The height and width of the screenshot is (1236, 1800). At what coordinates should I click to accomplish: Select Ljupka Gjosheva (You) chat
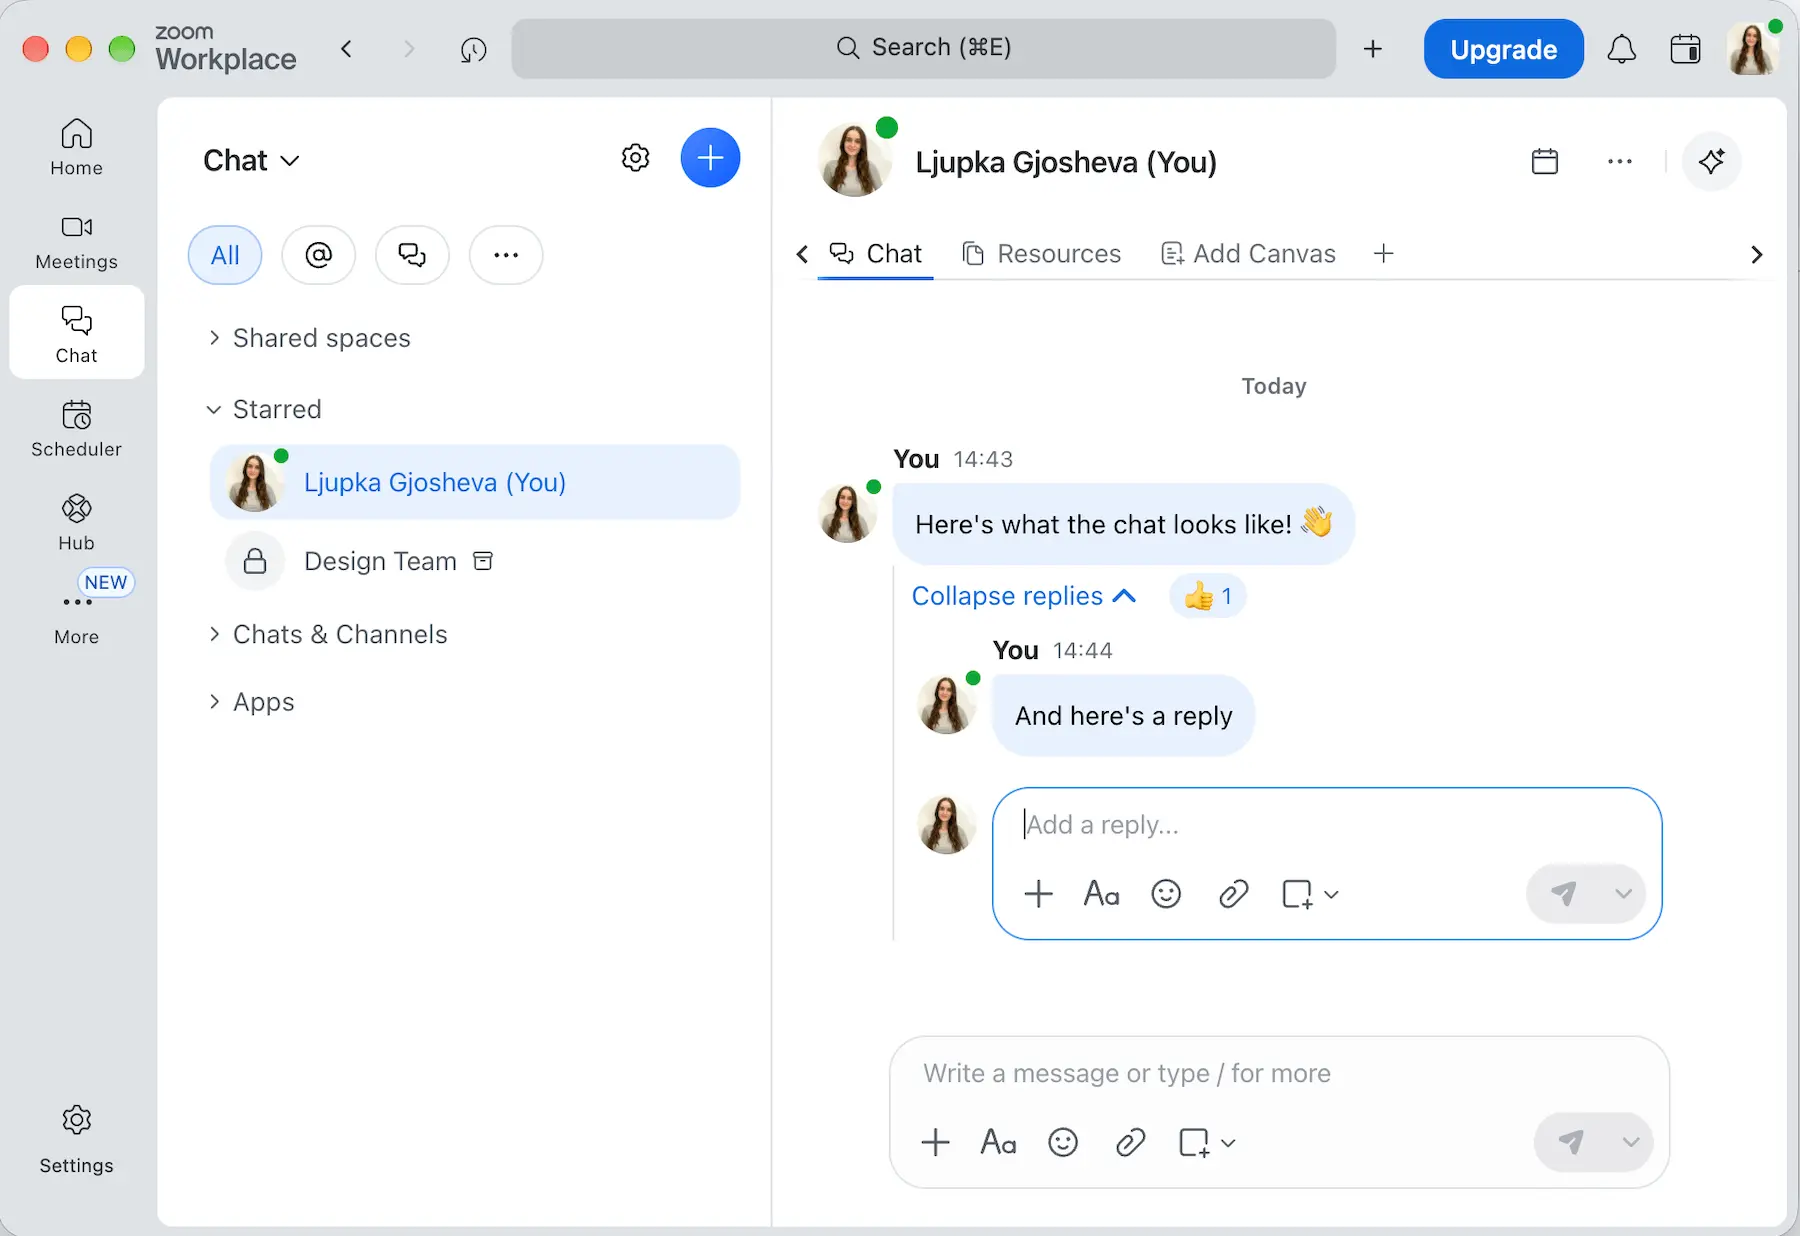[475, 482]
